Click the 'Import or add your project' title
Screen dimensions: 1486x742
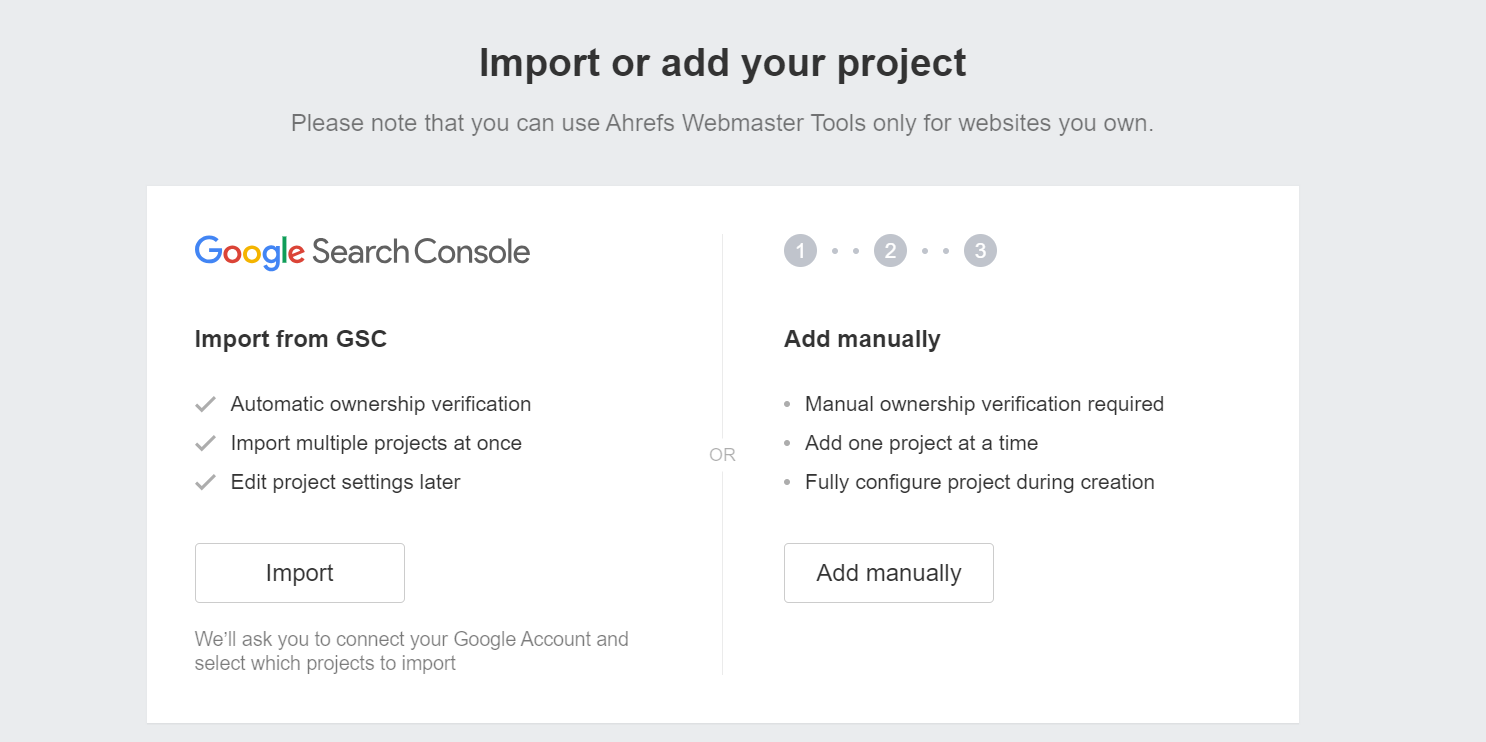coord(722,63)
